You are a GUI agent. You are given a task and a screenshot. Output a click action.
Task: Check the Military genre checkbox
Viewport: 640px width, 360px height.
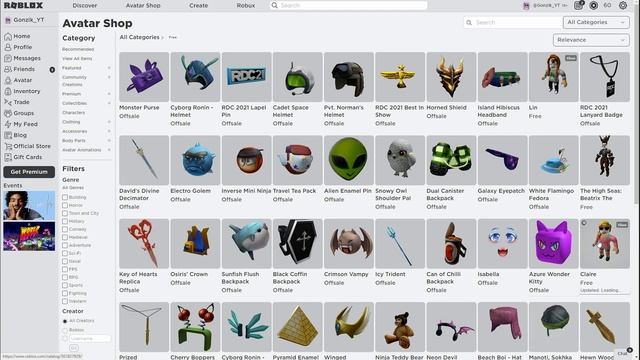click(65, 221)
